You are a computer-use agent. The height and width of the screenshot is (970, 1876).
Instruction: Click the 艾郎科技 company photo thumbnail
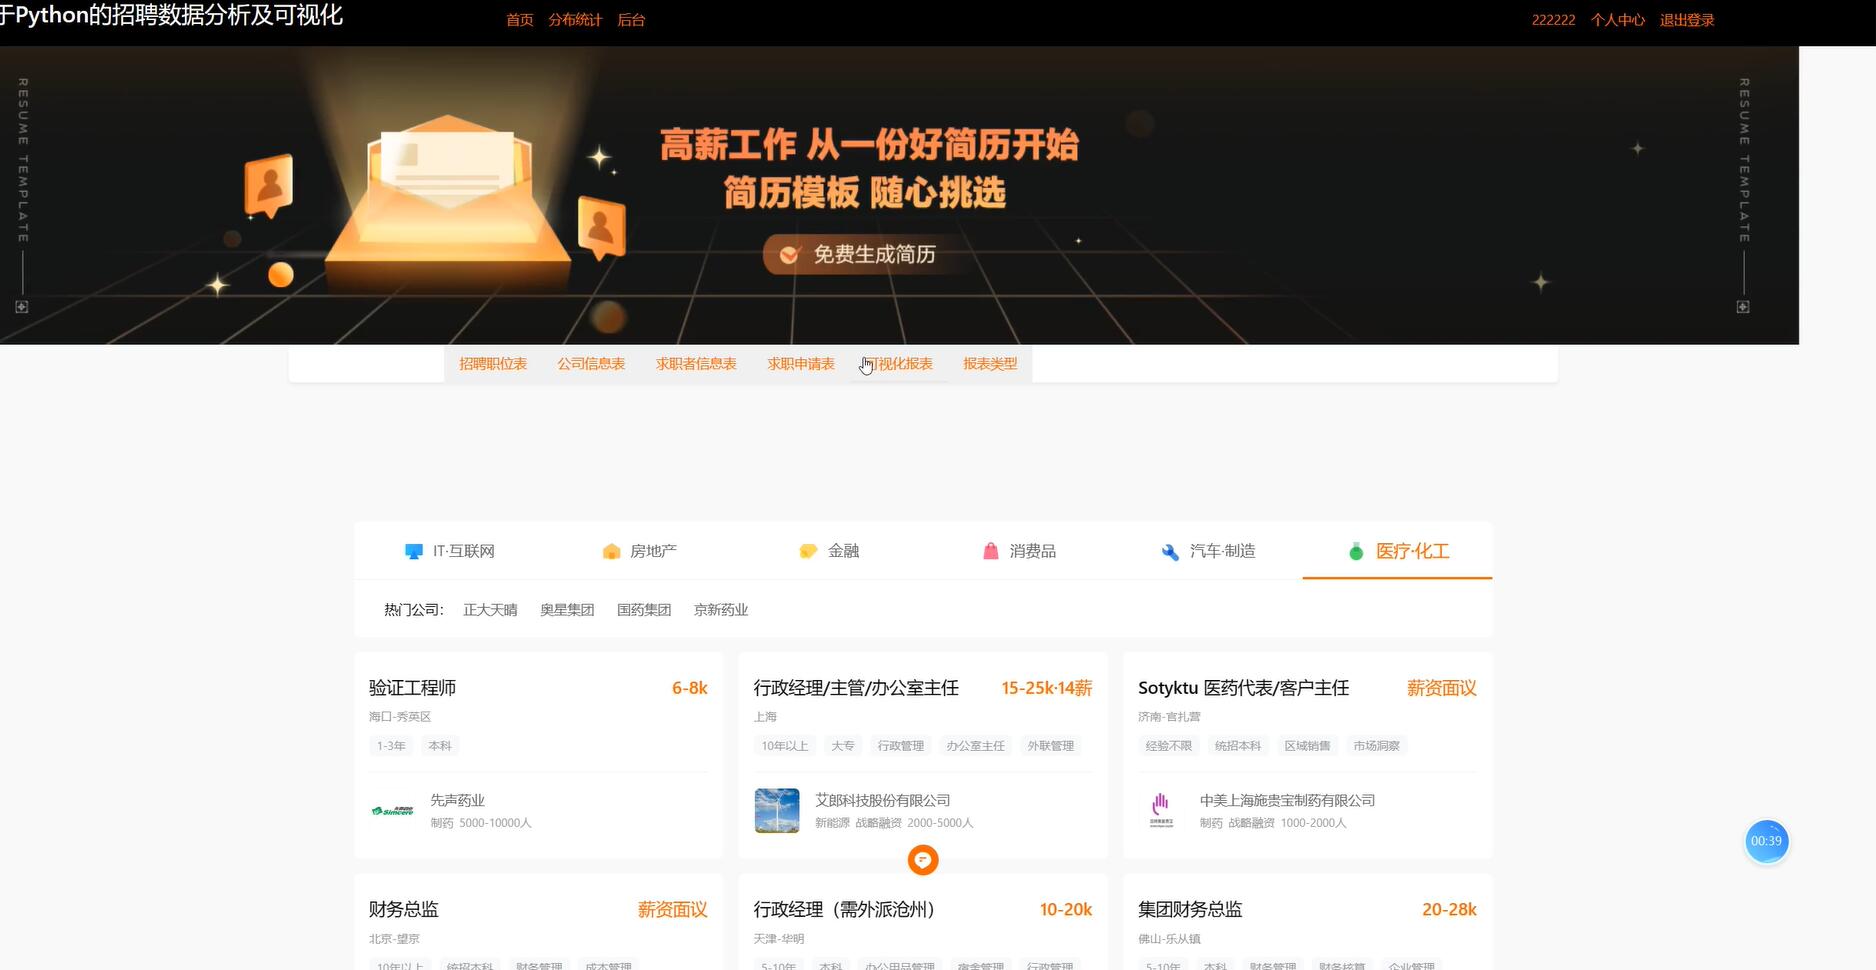[x=777, y=810]
